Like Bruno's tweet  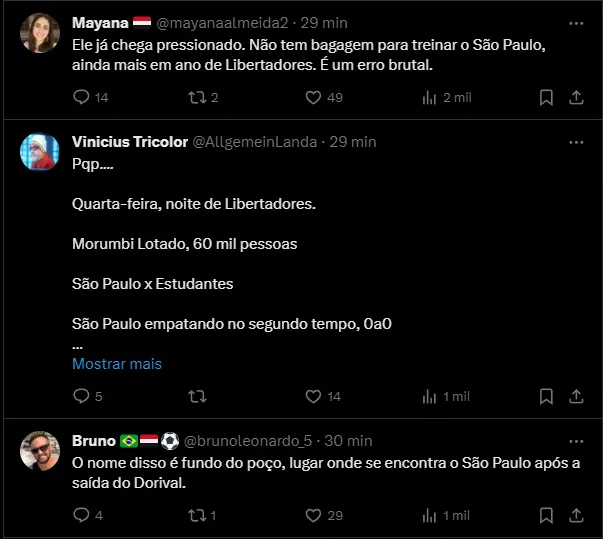313,515
